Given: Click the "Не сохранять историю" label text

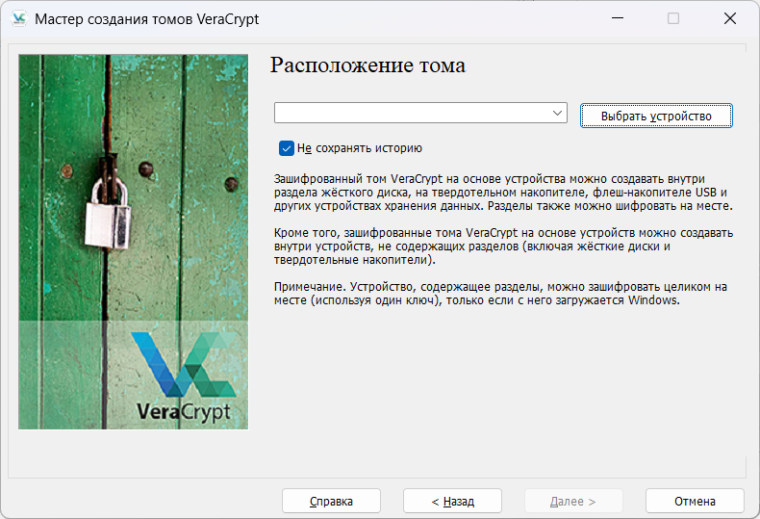Looking at the screenshot, I should coord(358,148).
